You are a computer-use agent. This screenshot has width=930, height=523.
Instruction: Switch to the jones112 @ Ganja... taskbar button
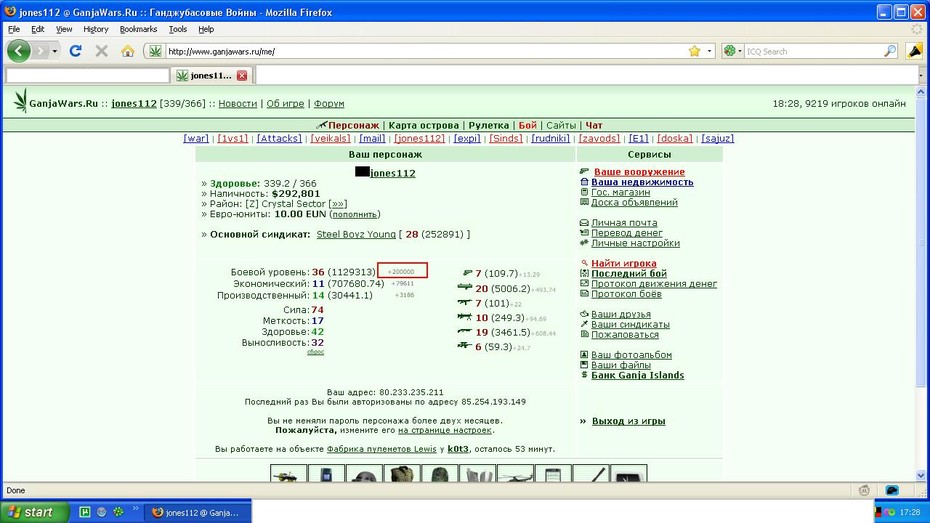(x=198, y=512)
